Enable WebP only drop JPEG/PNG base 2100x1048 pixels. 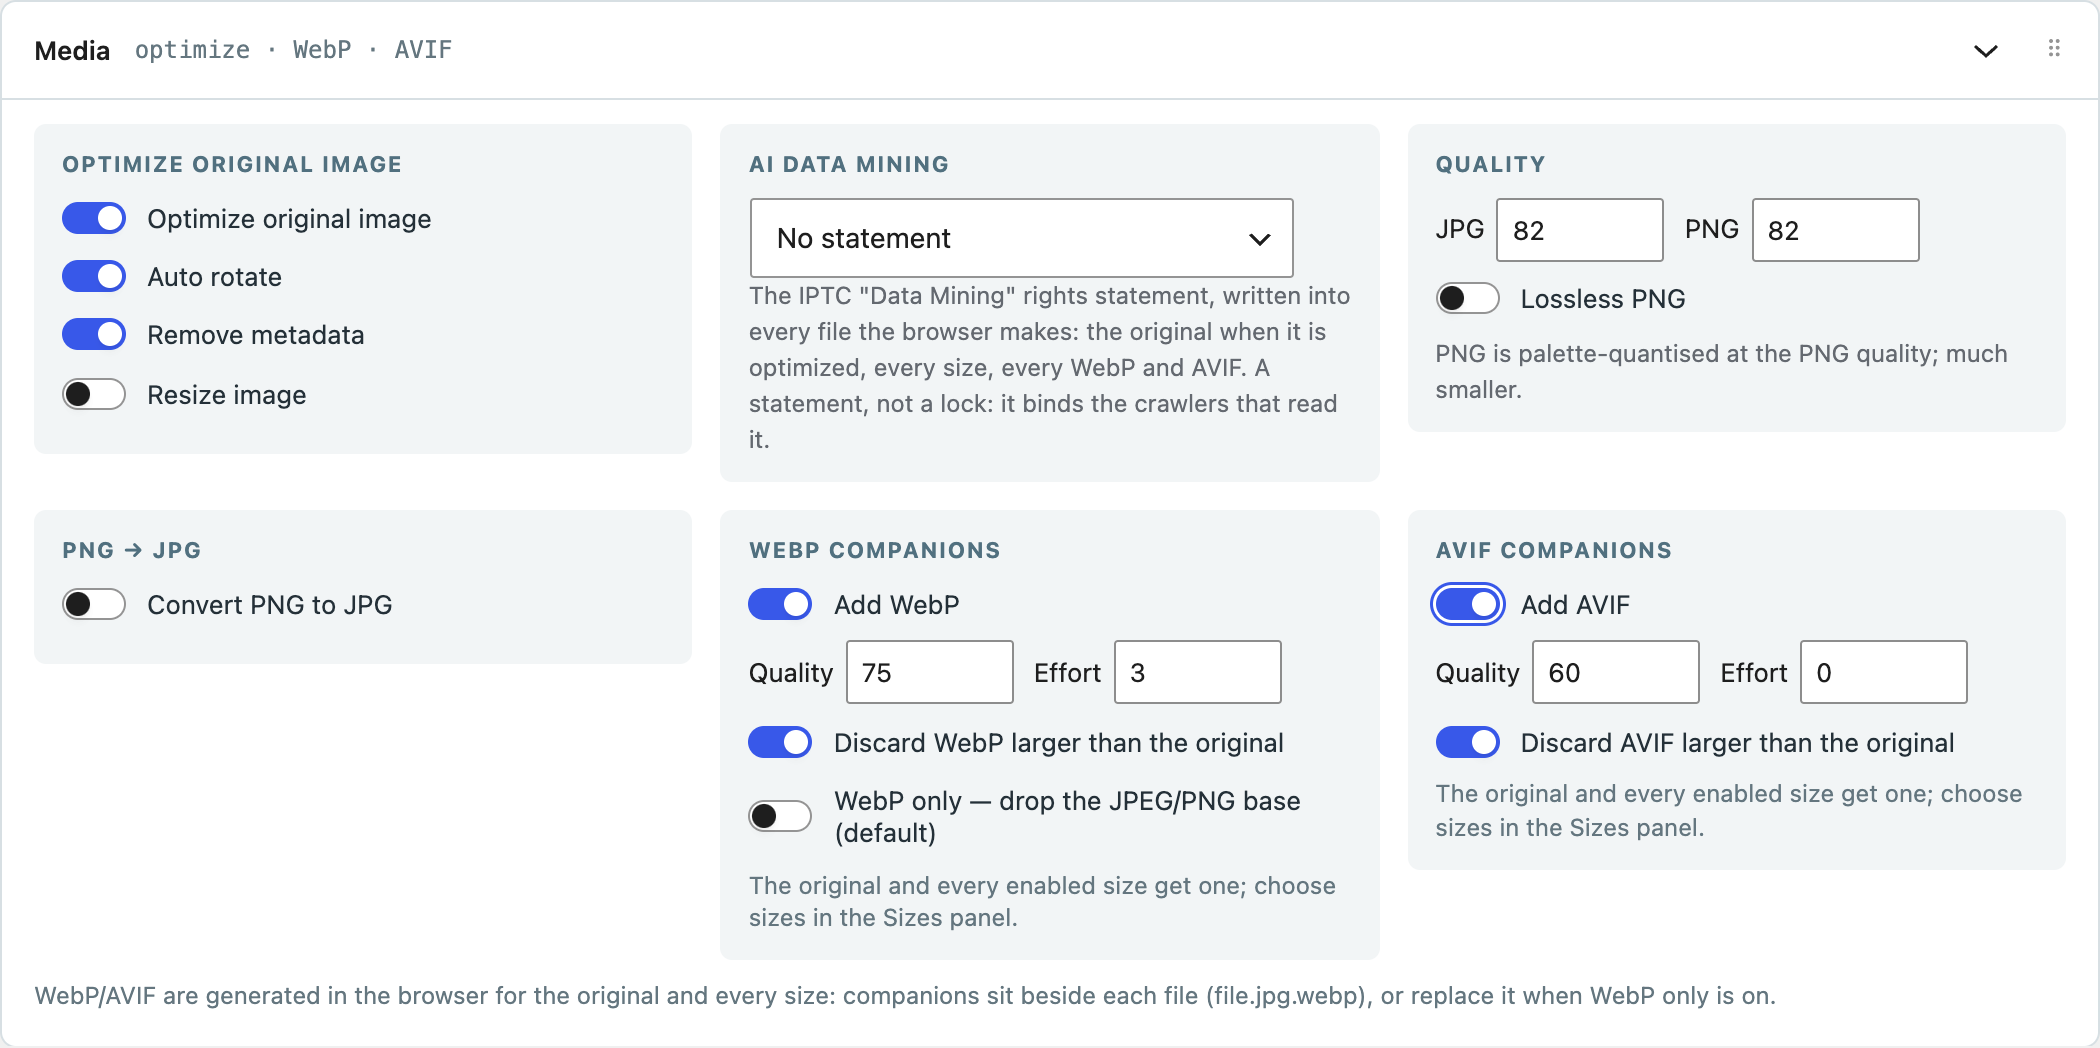tap(780, 817)
